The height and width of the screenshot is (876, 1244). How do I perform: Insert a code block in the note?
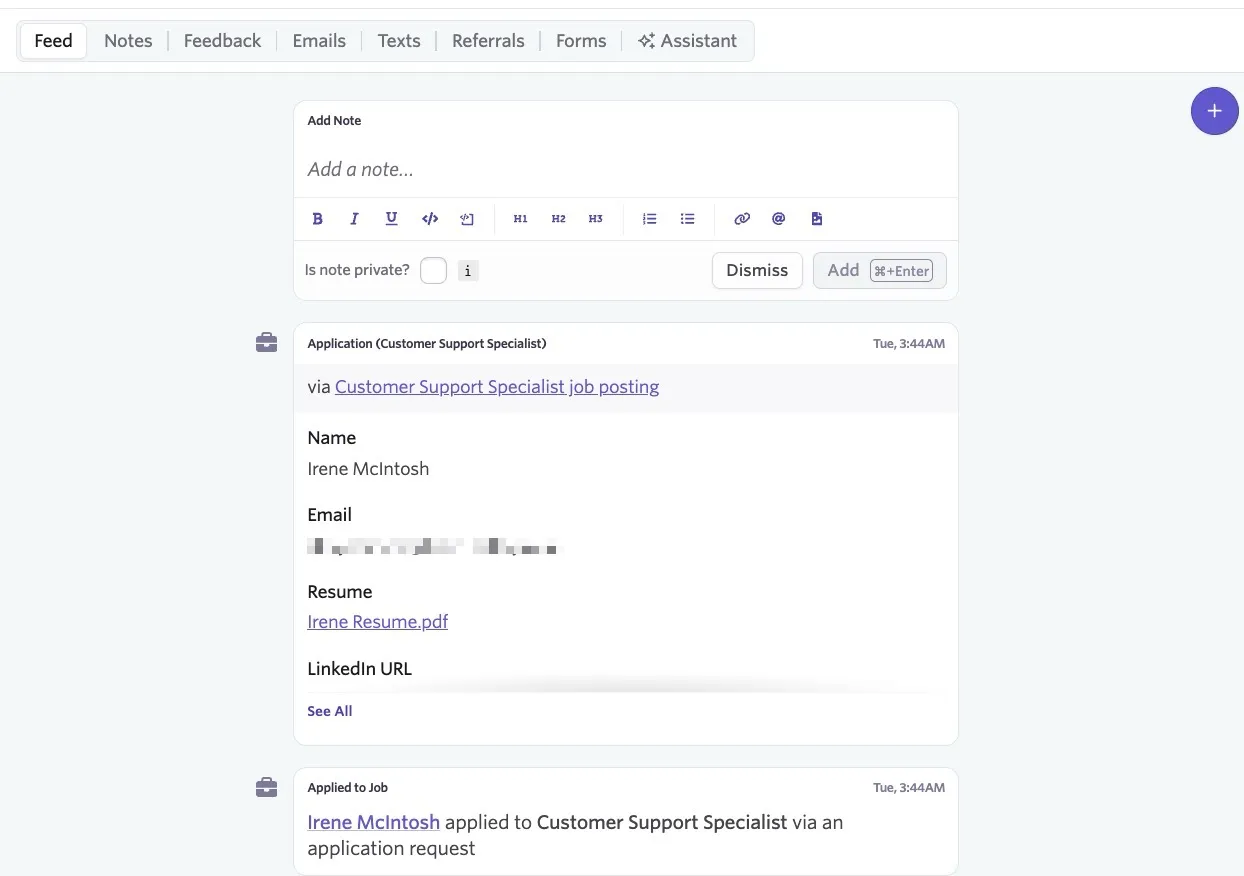pyautogui.click(x=467, y=219)
